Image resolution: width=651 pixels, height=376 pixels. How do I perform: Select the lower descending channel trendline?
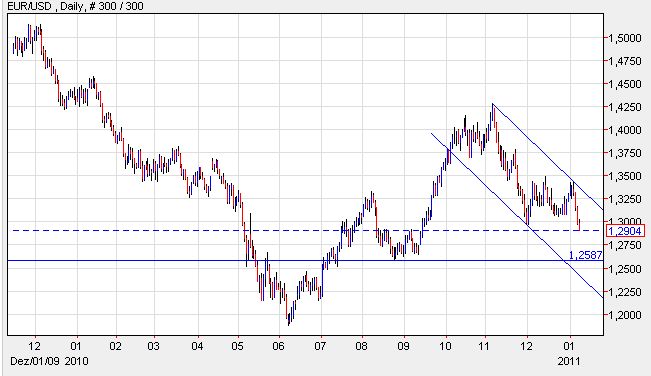pos(517,215)
